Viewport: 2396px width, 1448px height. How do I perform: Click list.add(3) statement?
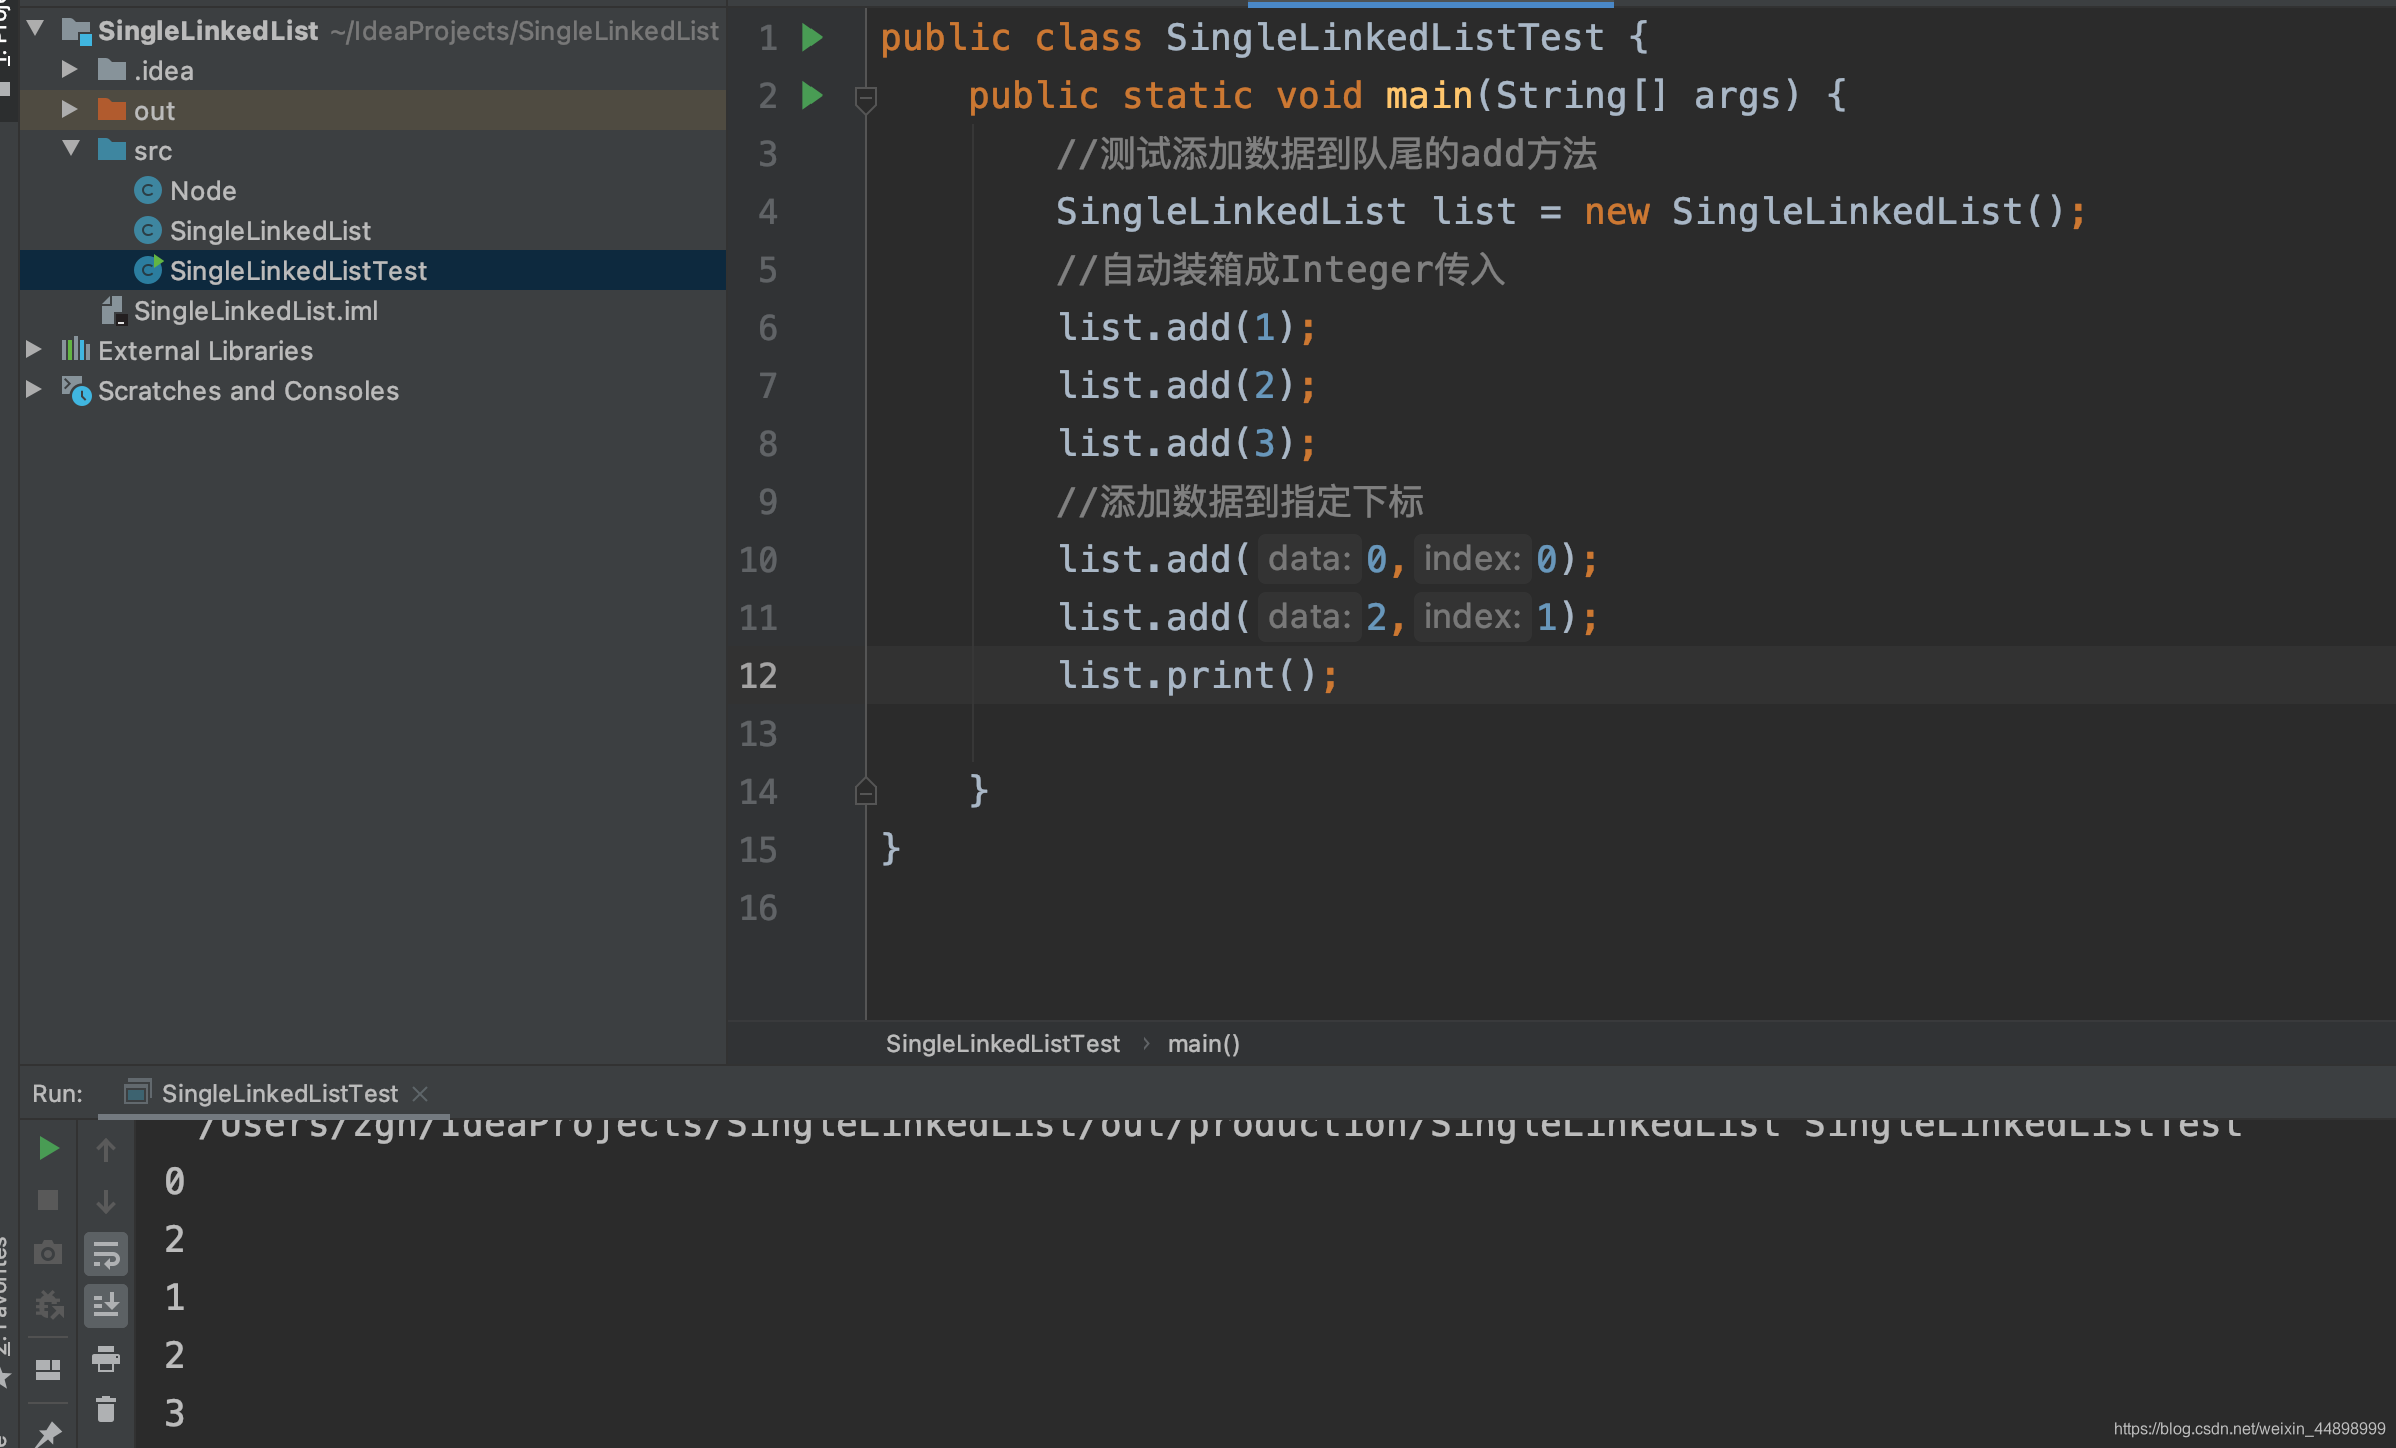(1186, 444)
